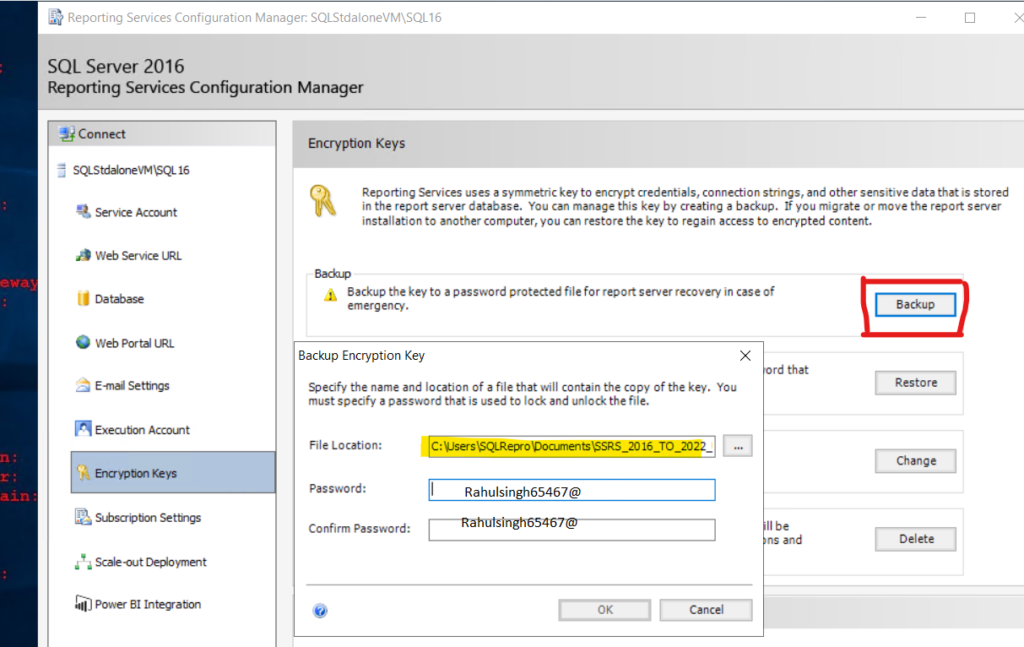Click the Scale-out Deployment icon

pyautogui.click(x=83, y=561)
